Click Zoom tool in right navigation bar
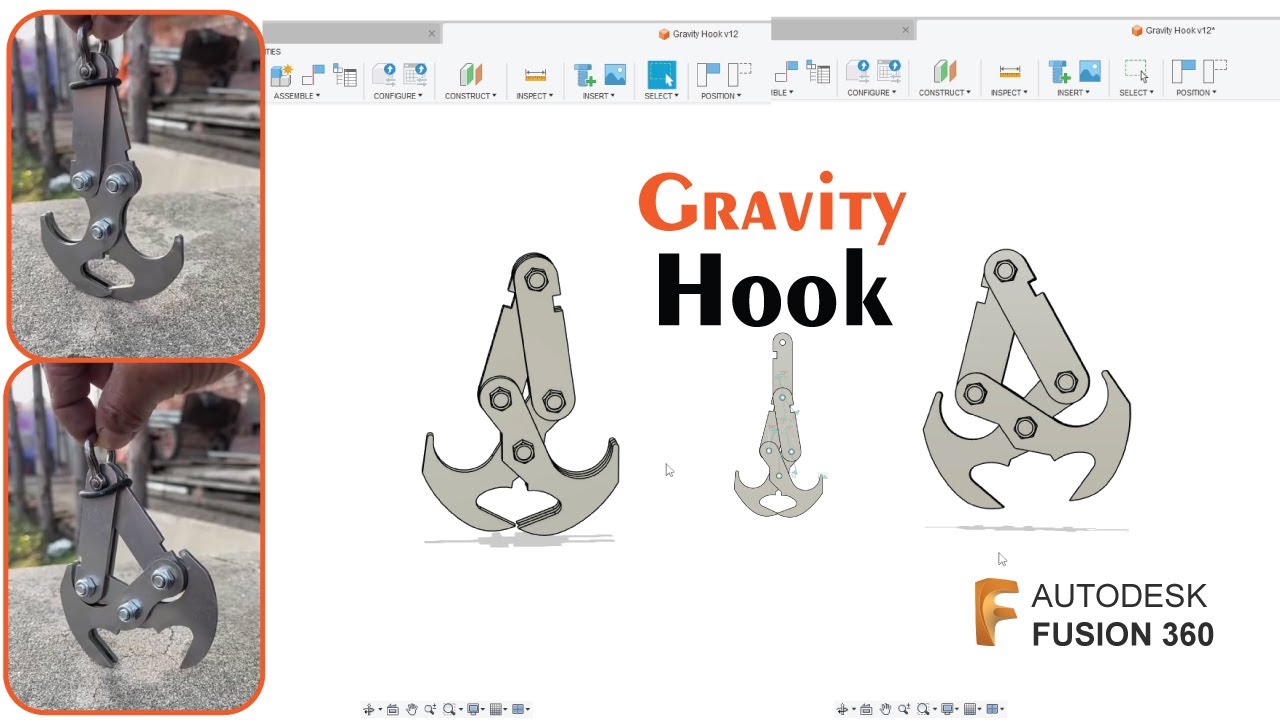 (x=903, y=709)
